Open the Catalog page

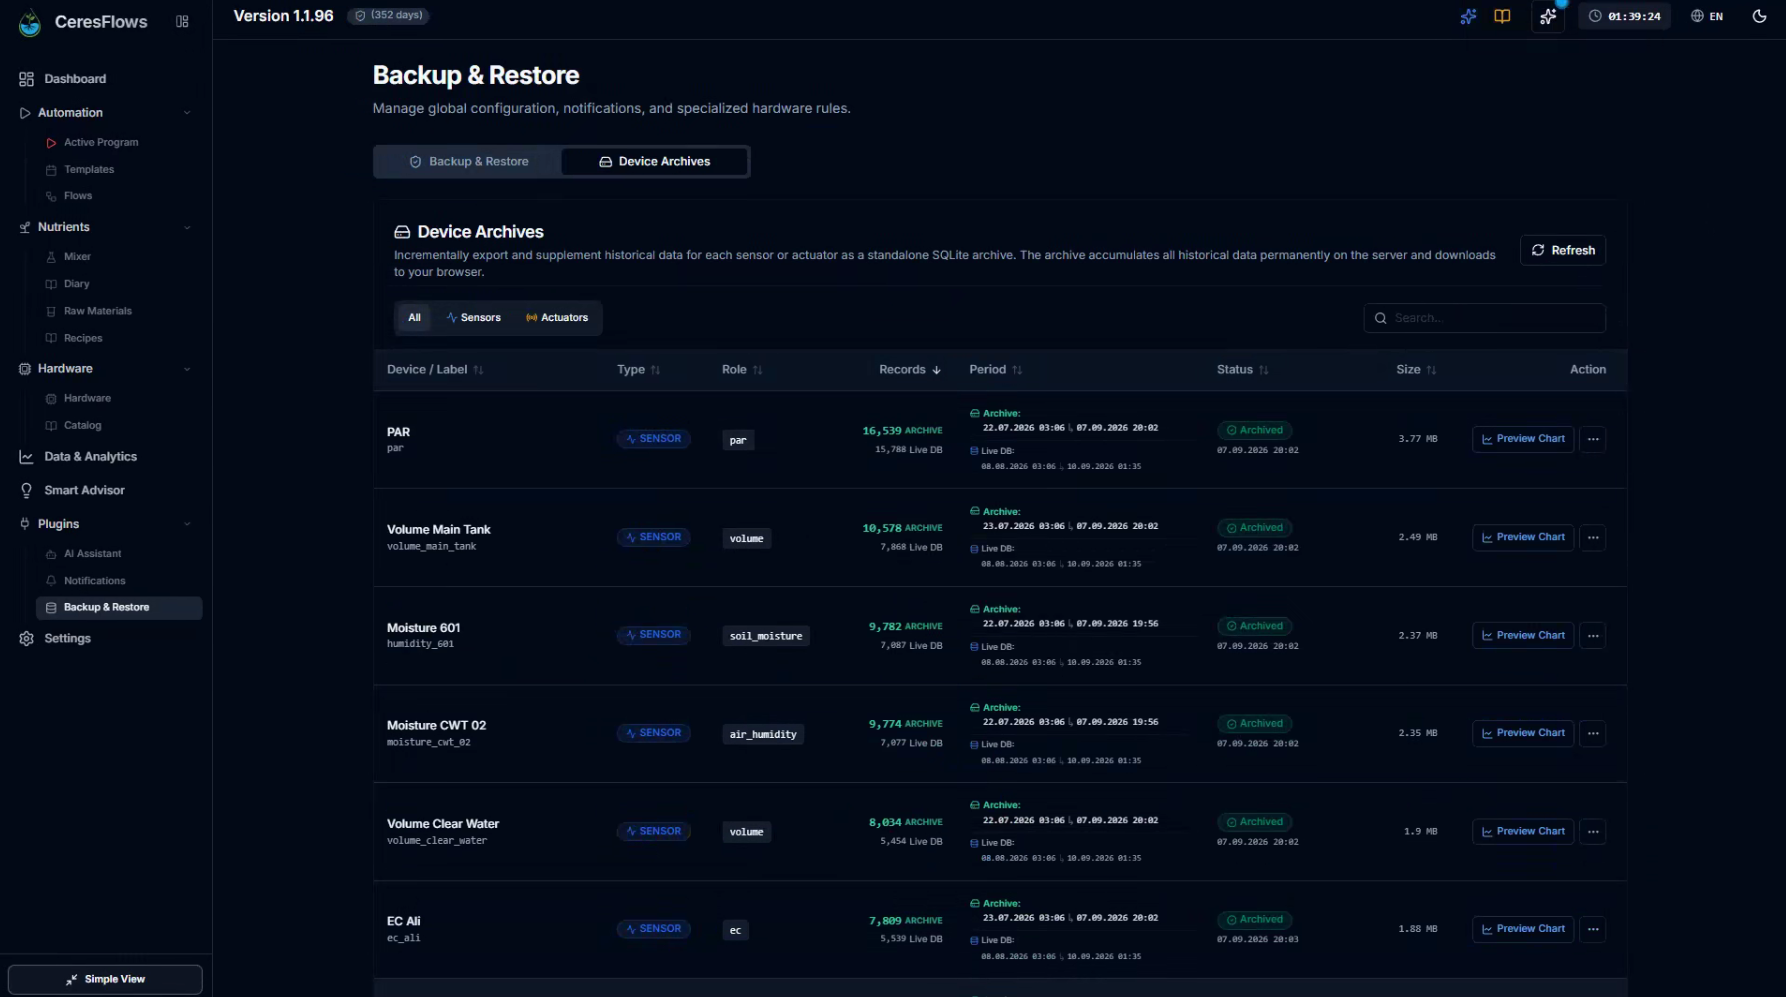pyautogui.click(x=82, y=425)
